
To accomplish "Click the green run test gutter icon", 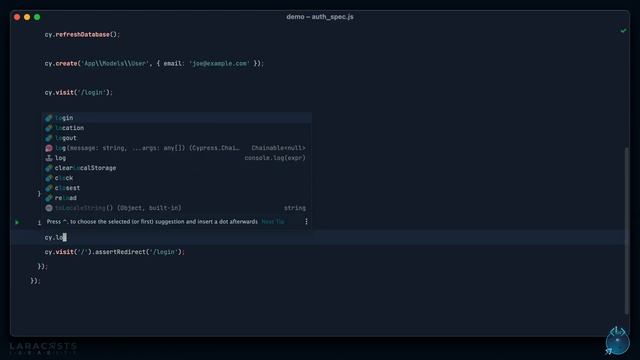I will pyautogui.click(x=17, y=222).
